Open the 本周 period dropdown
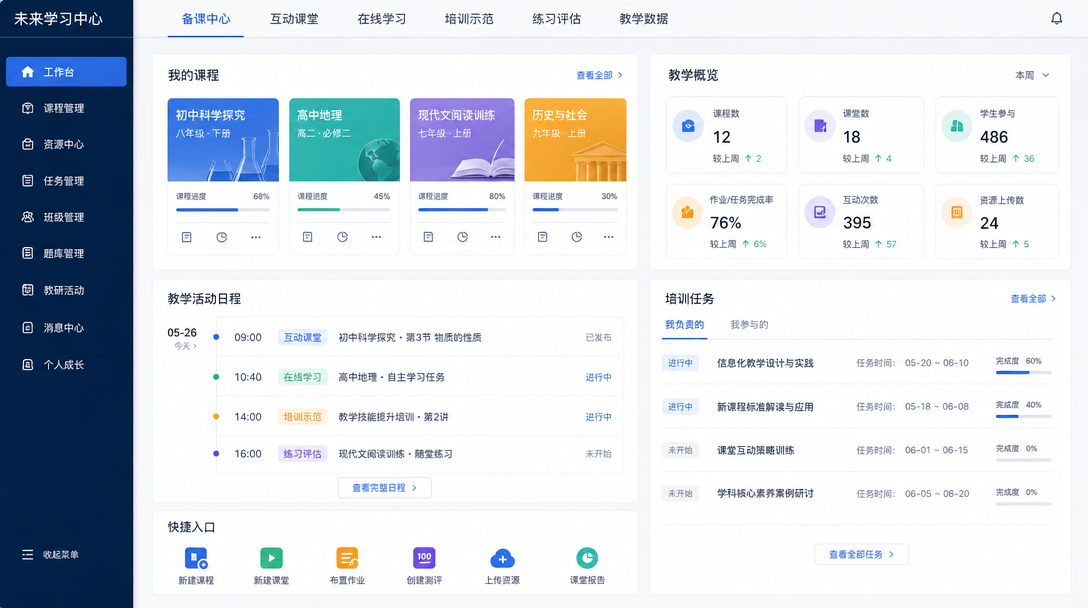1088x608 pixels. (1032, 76)
